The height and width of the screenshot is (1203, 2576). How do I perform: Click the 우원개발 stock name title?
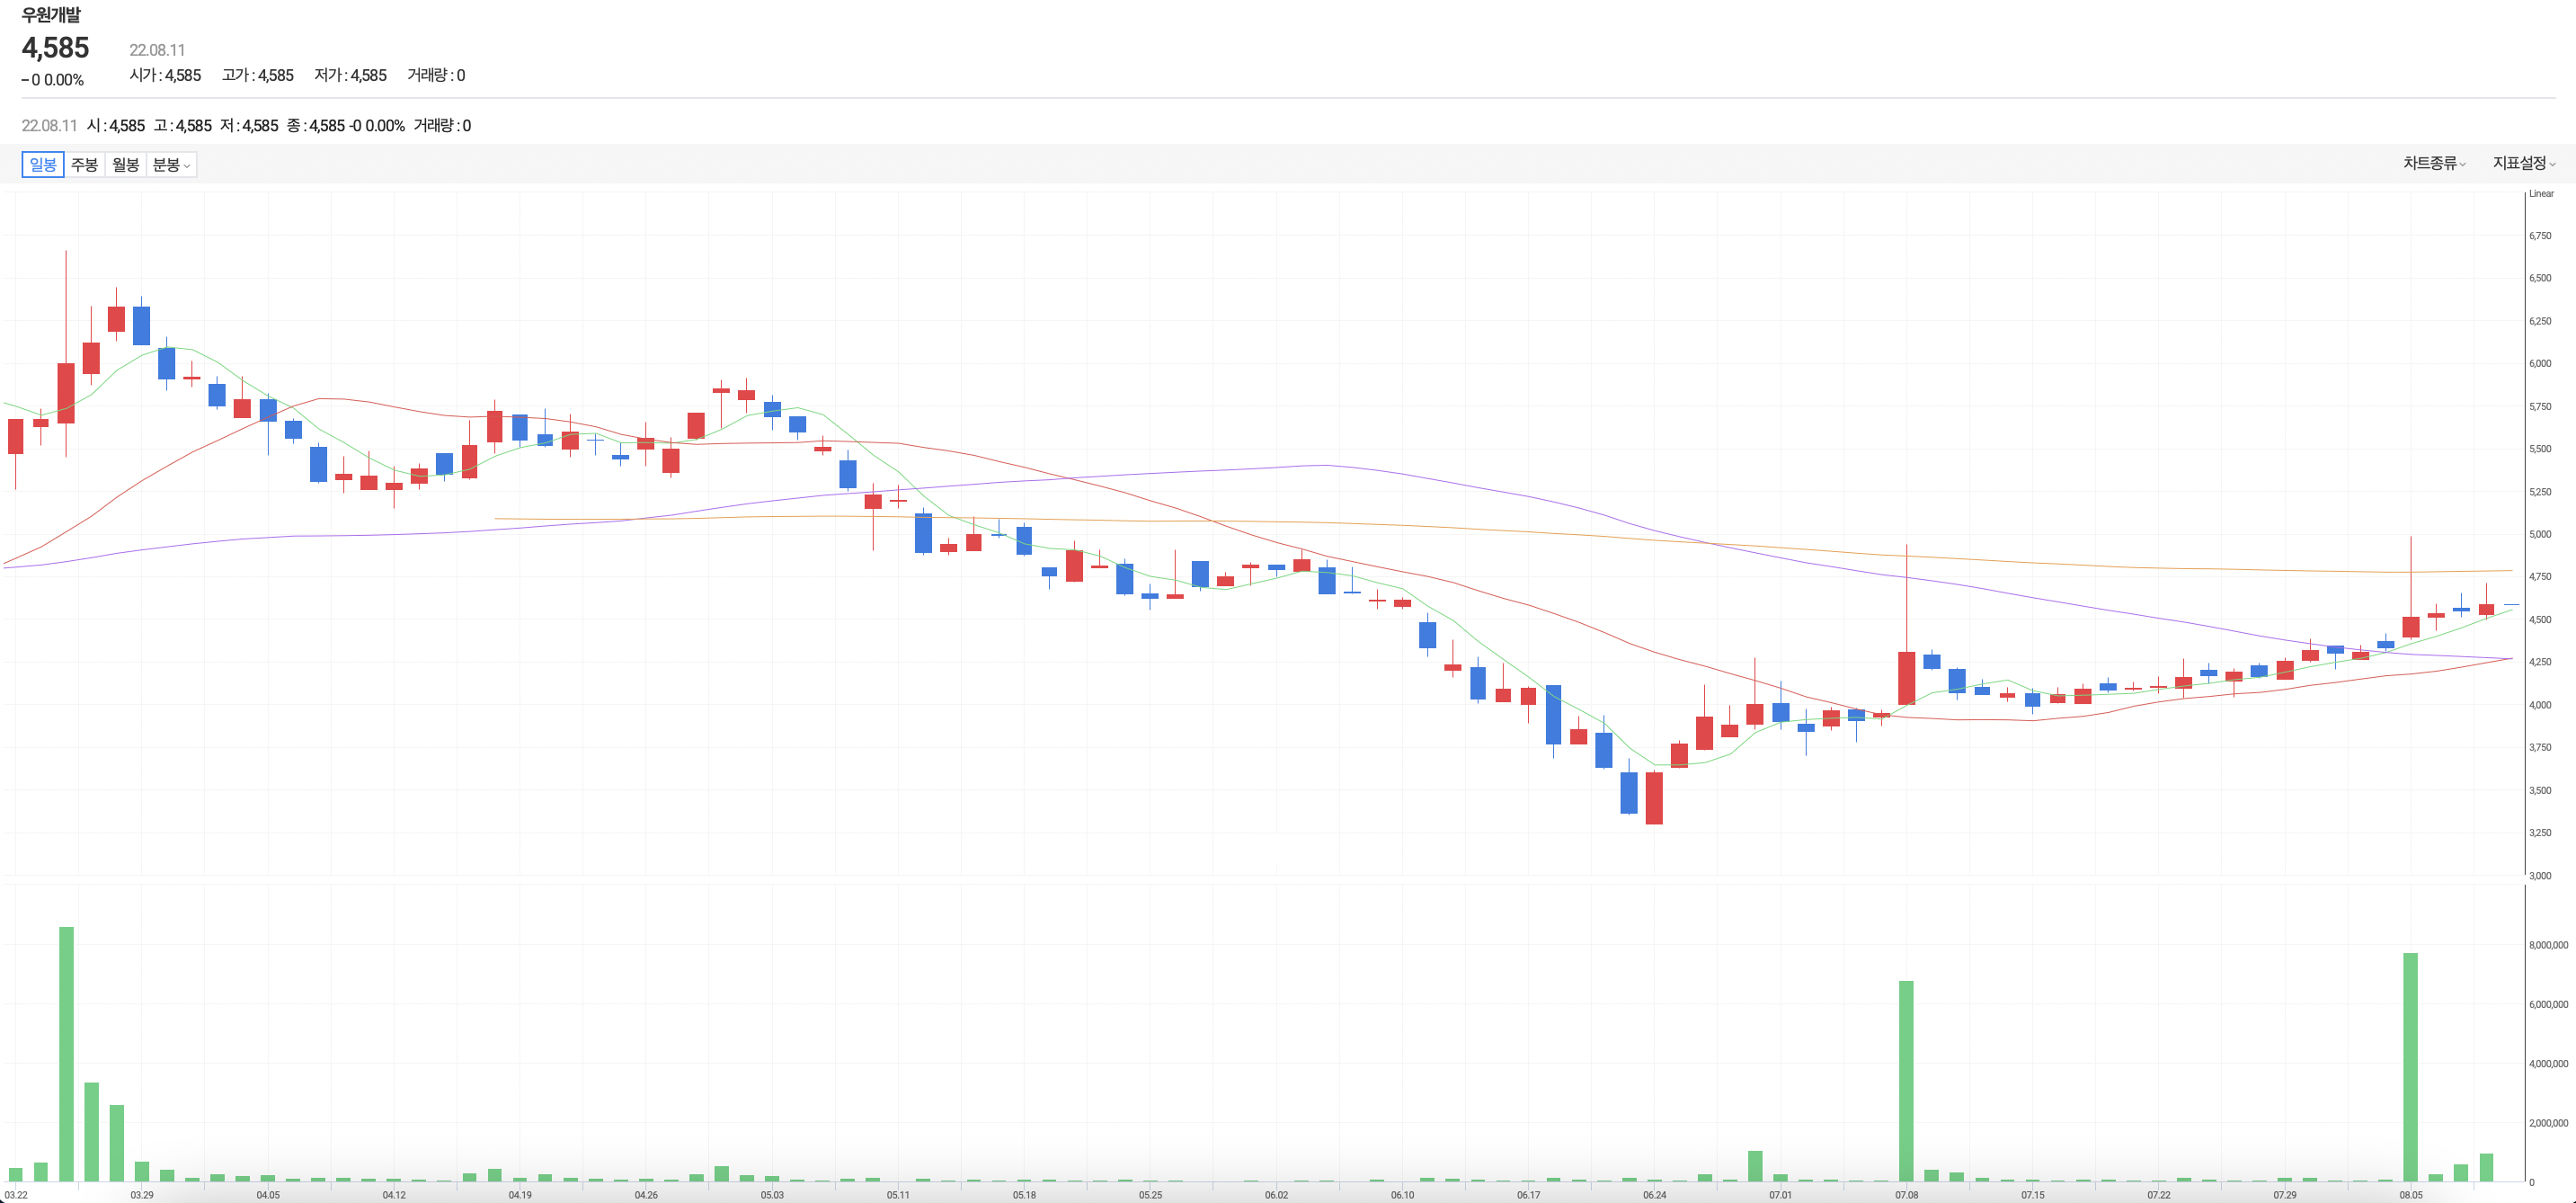(51, 15)
